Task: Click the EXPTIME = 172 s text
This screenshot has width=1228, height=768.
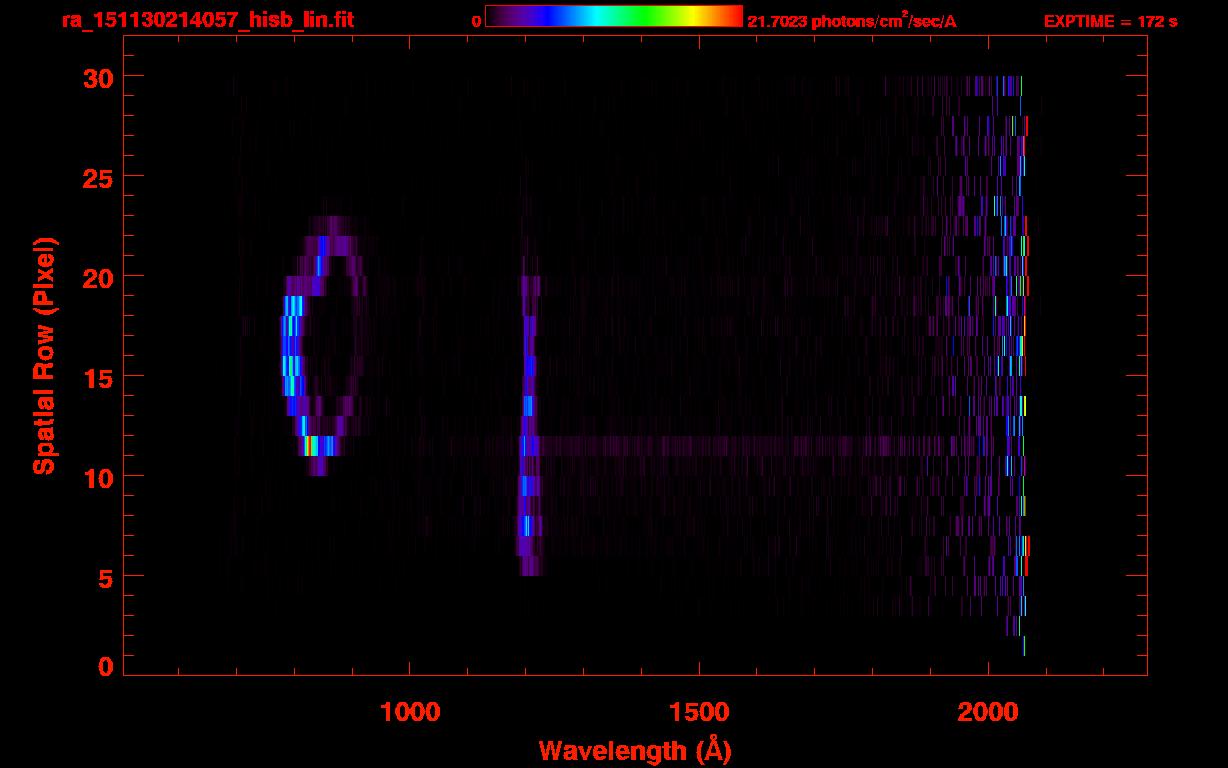Action: [x=1110, y=21]
